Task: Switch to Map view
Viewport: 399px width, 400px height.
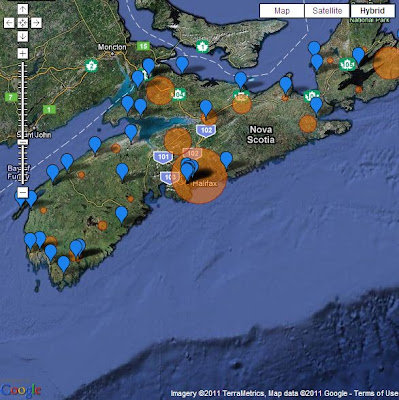Action: point(282,11)
